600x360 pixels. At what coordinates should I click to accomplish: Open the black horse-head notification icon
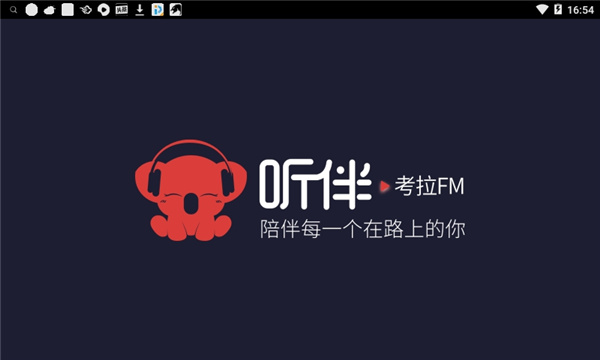[176, 10]
